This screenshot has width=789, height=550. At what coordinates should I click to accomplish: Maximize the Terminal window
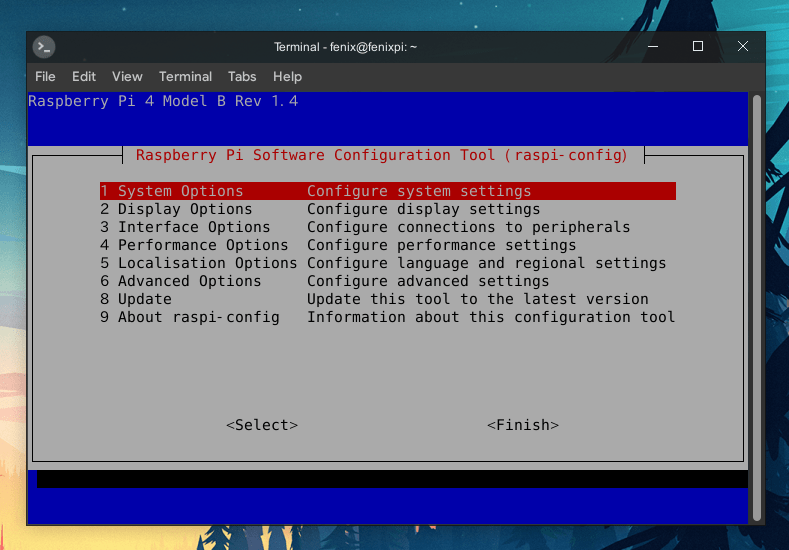pyautogui.click(x=697, y=47)
